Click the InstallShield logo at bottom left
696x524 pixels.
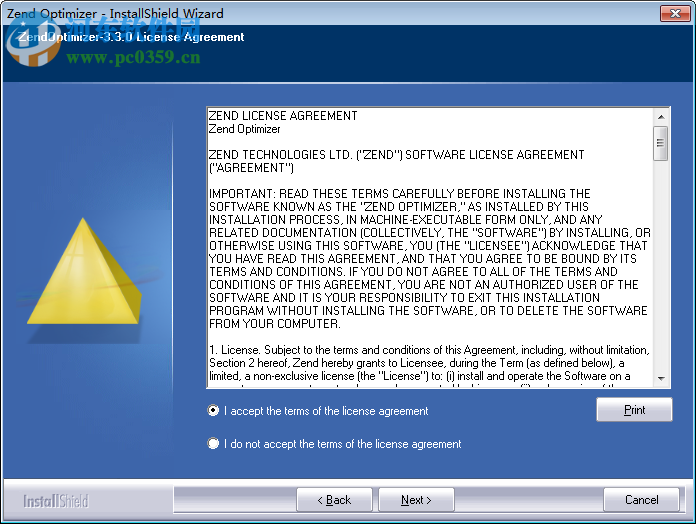pos(56,501)
